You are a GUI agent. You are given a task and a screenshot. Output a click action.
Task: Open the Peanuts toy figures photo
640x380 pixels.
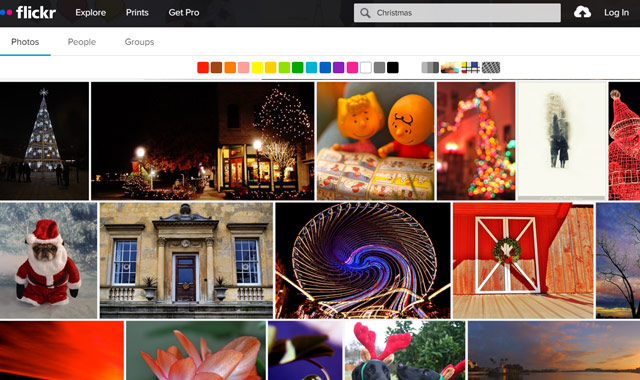[376, 141]
